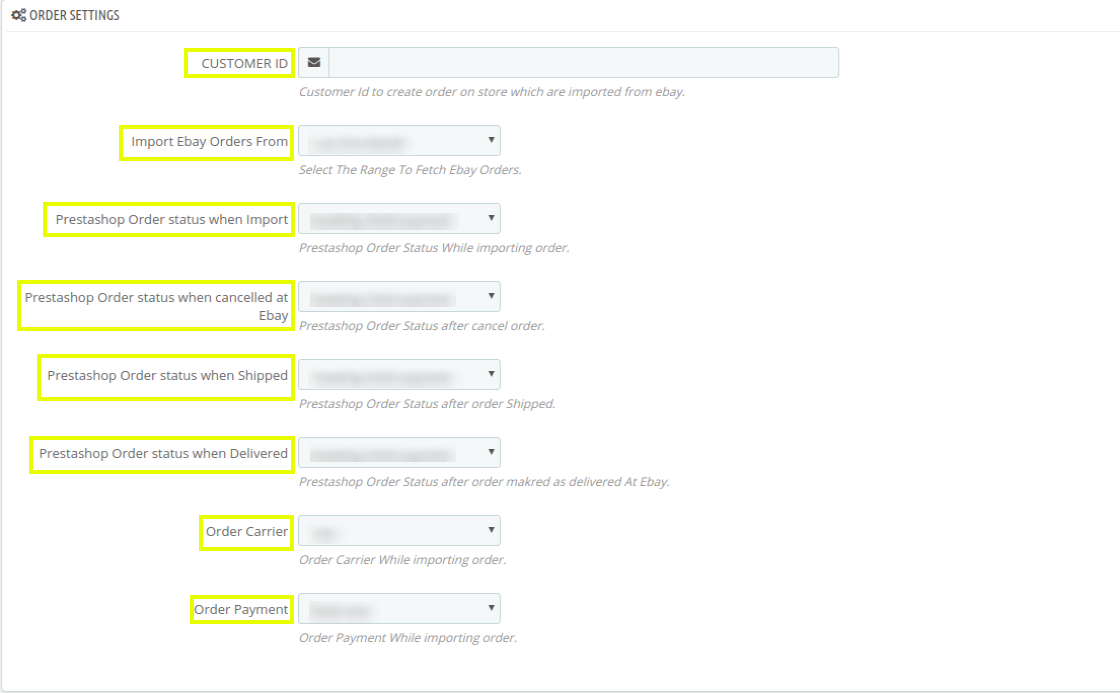The width and height of the screenshot is (1120, 693).
Task: Click Prestashop Order status when Import label
Action: [172, 219]
